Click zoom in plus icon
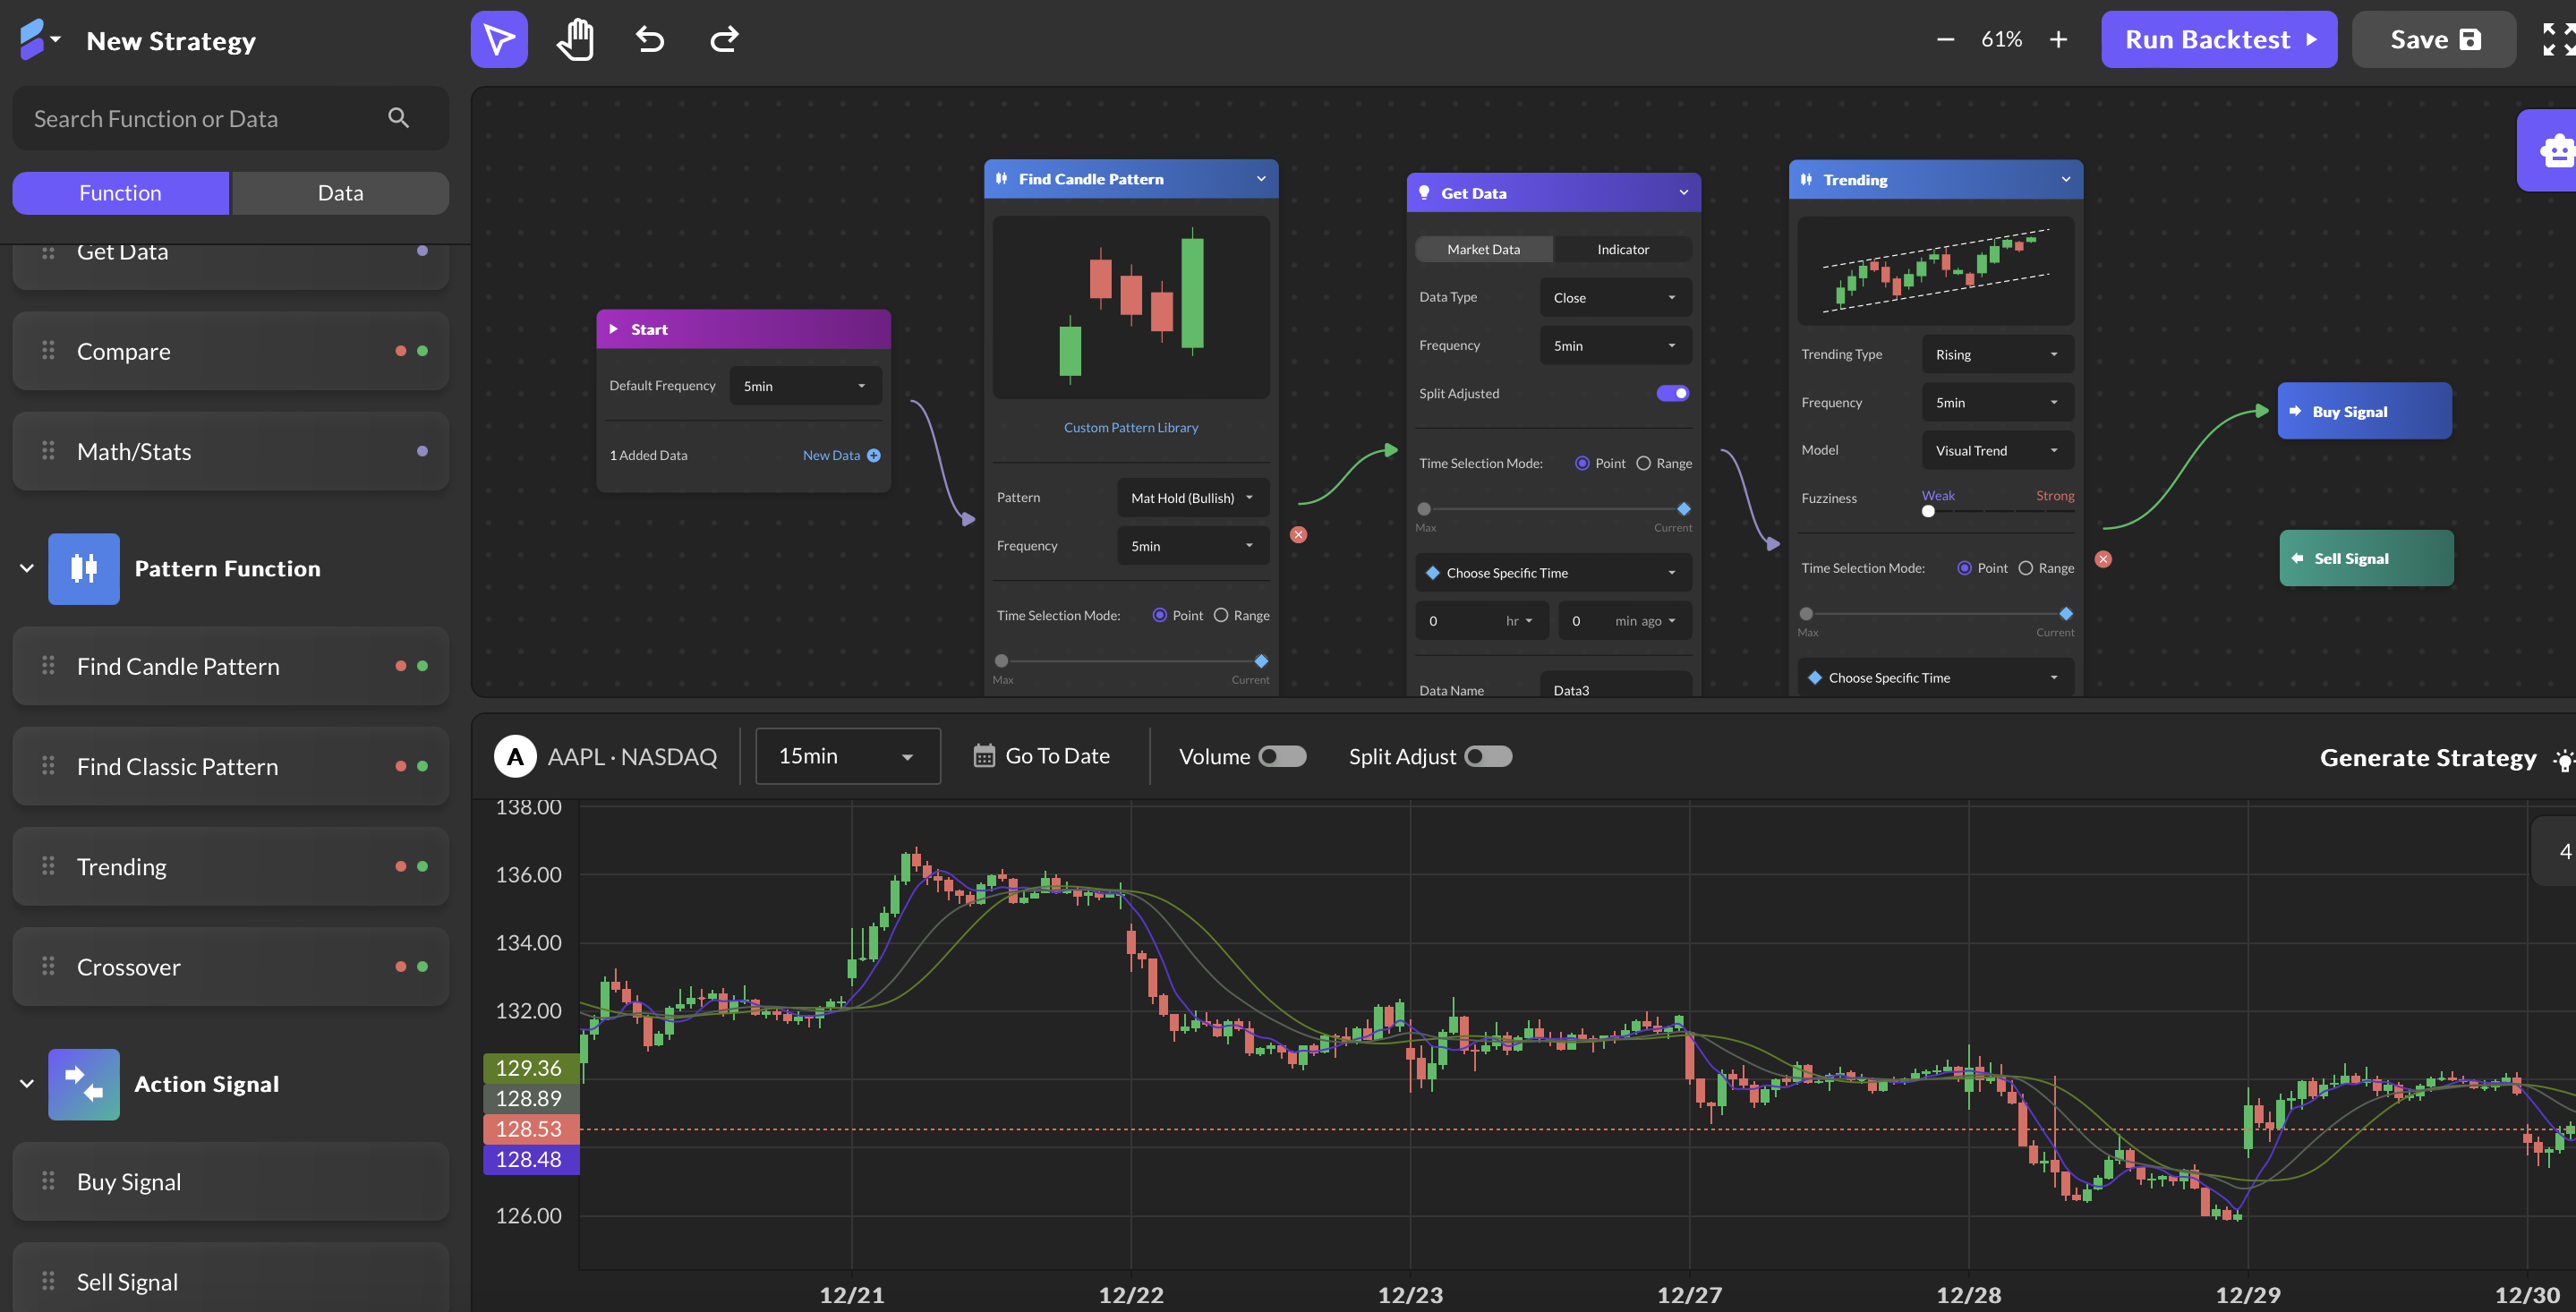2576x1312 pixels. 2058,40
